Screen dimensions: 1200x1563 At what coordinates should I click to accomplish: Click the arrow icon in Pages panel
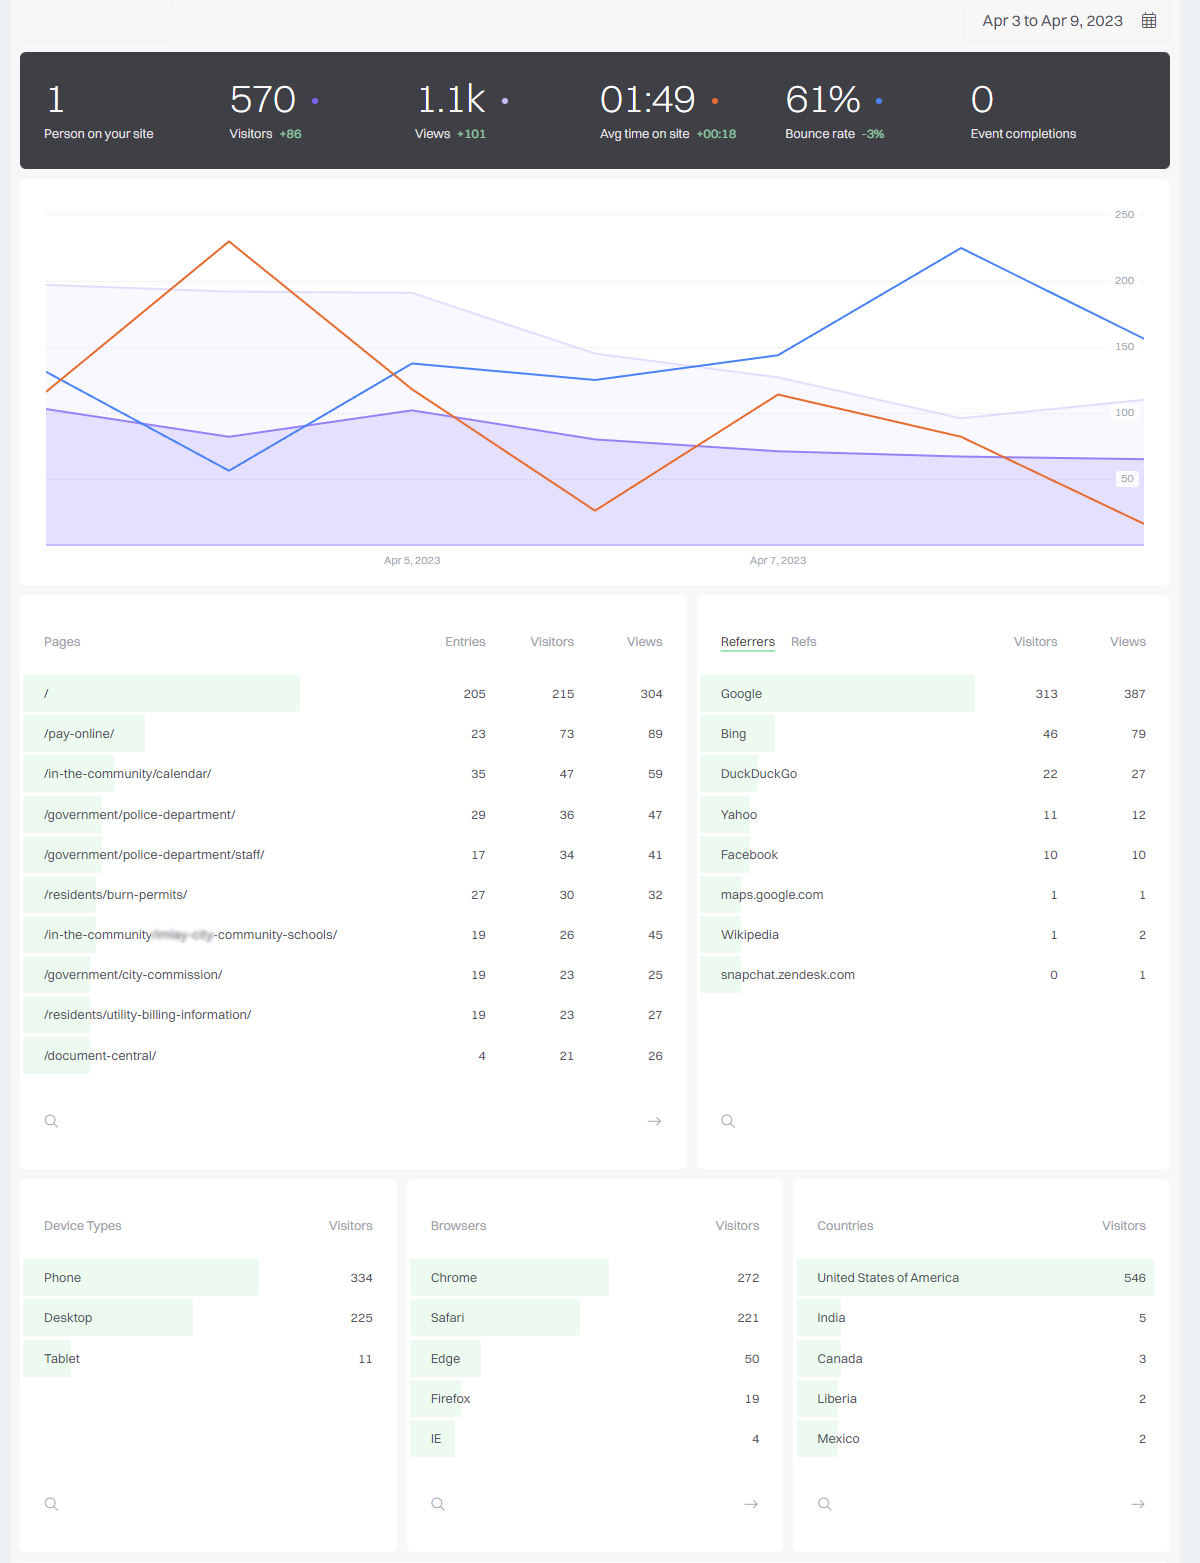pos(654,1121)
